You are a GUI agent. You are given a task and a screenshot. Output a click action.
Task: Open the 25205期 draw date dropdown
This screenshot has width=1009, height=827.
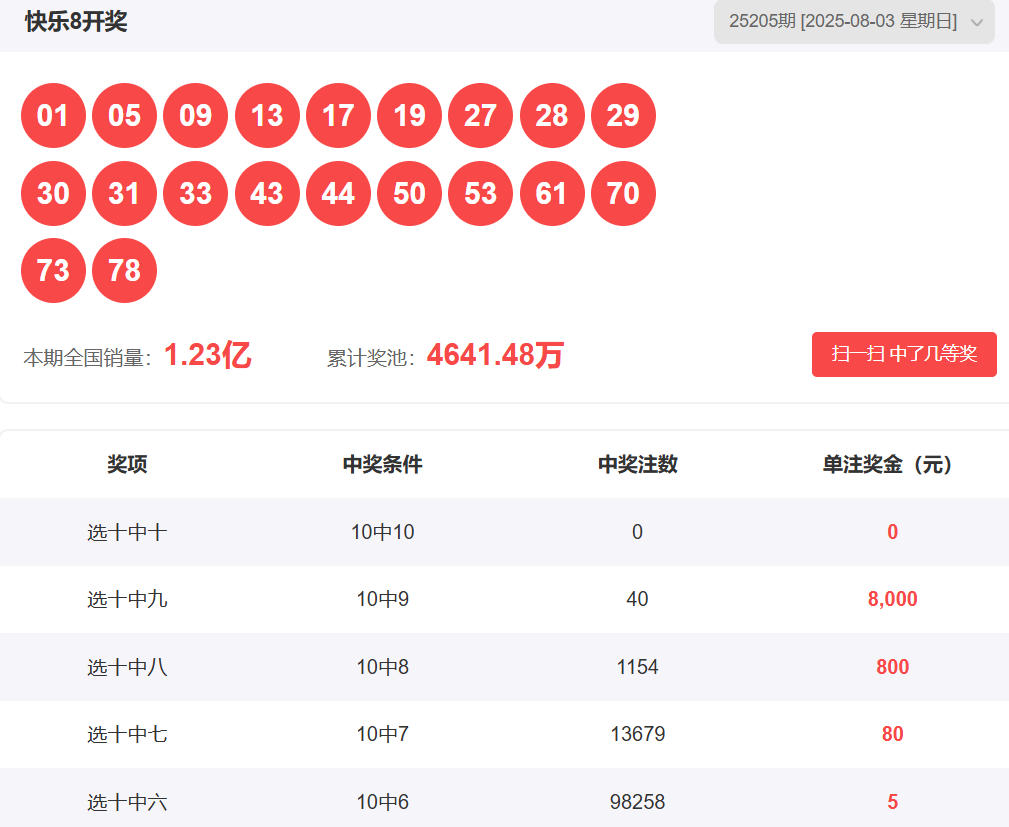(854, 21)
